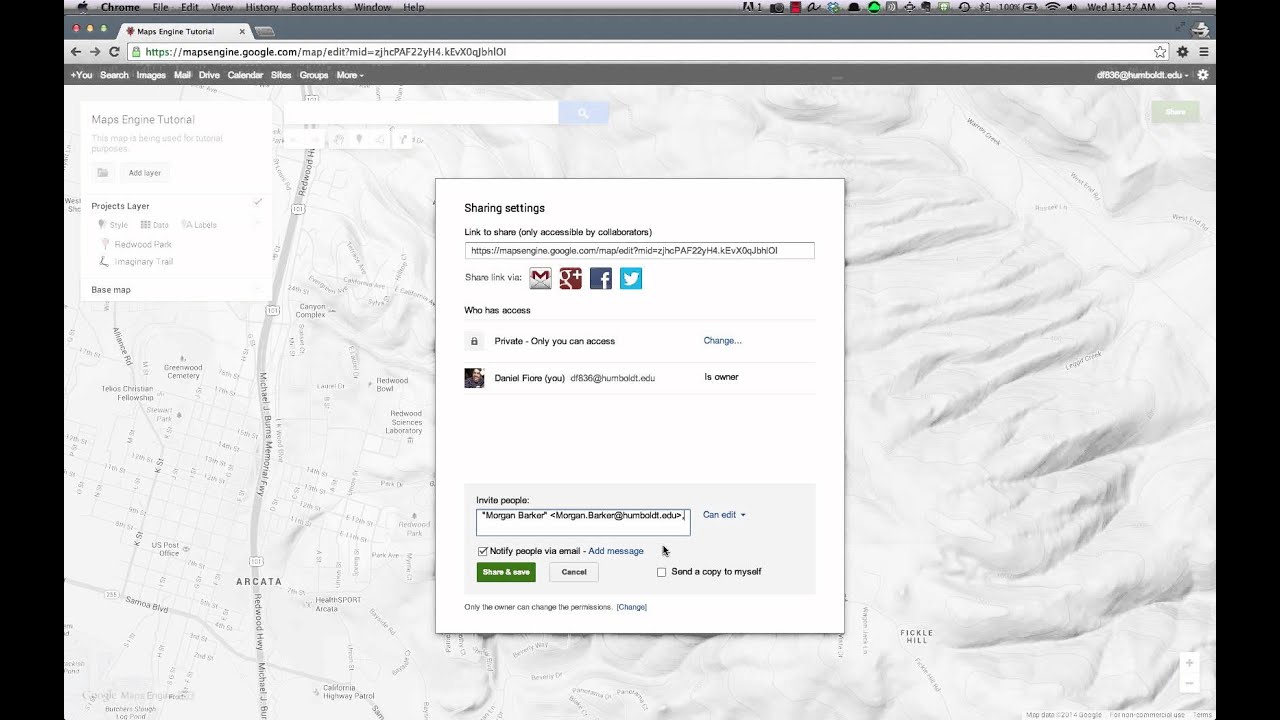Image resolution: width=1280 pixels, height=720 pixels.
Task: Open Labels option of Projects Layer
Action: (x=199, y=225)
